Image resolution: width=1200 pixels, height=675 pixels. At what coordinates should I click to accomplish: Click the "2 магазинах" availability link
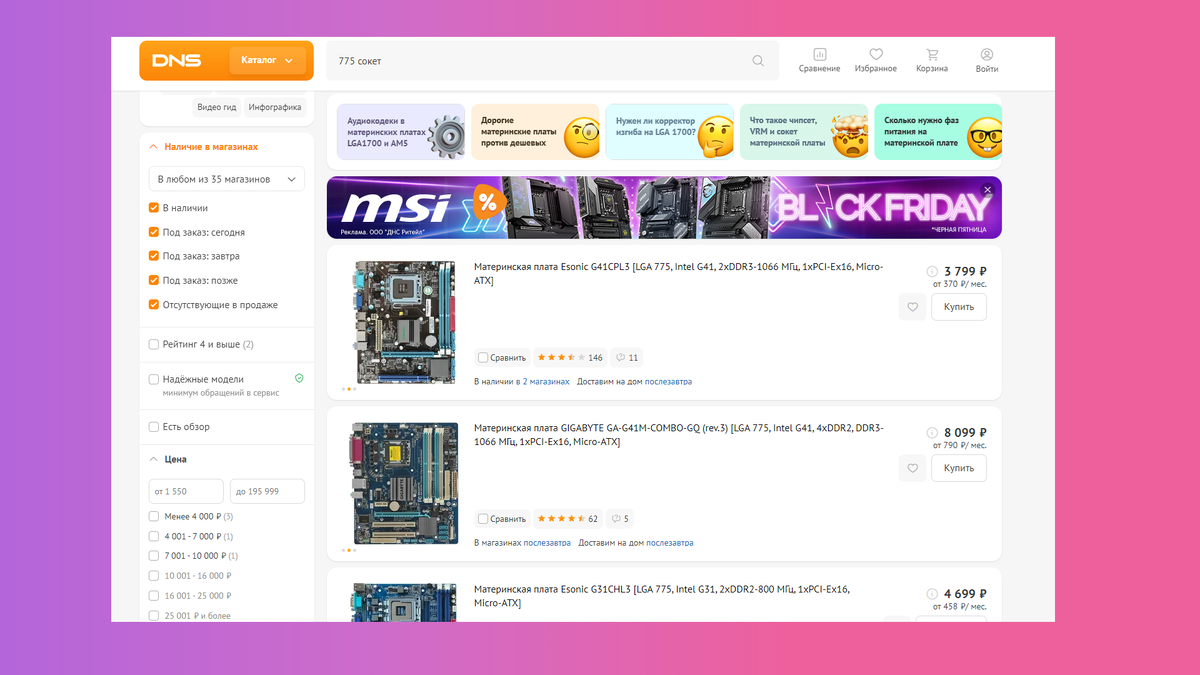pos(546,381)
